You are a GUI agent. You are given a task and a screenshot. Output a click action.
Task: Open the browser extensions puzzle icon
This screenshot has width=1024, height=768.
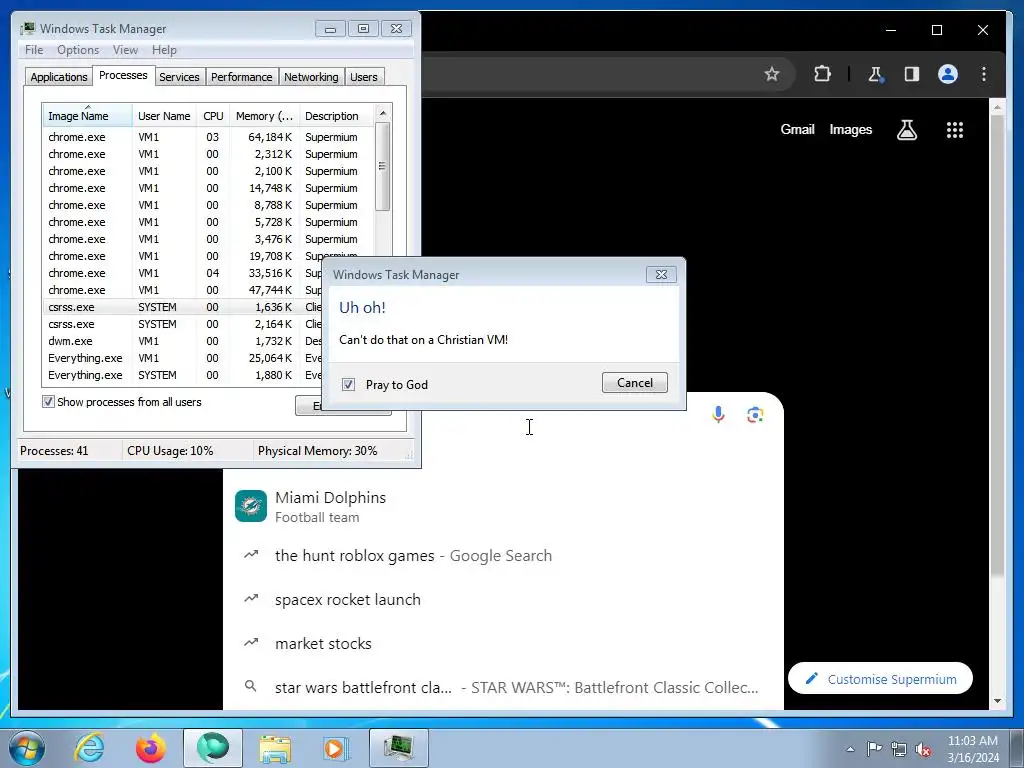coord(822,74)
